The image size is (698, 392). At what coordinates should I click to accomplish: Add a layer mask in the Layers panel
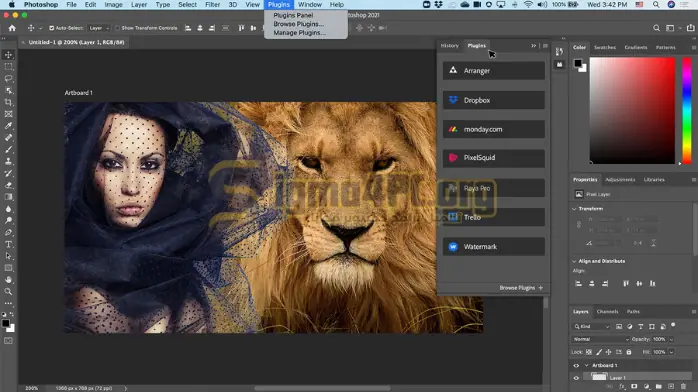(634, 387)
